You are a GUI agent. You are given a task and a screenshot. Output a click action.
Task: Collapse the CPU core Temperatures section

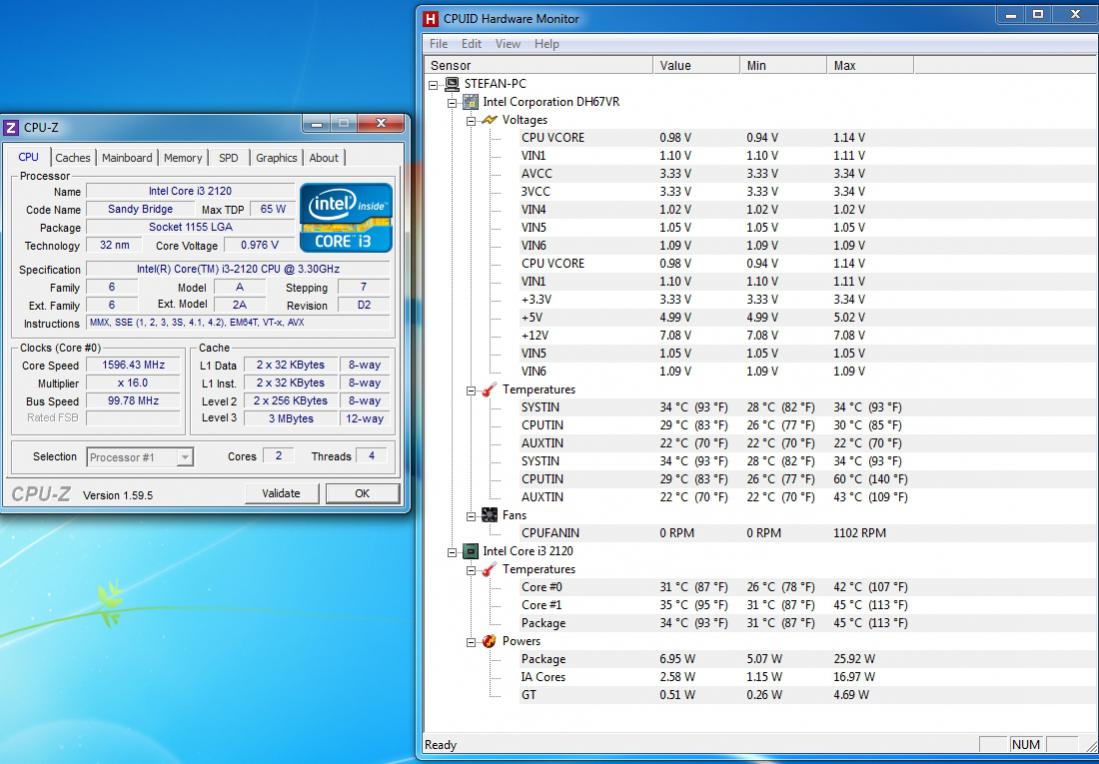[x=471, y=570]
